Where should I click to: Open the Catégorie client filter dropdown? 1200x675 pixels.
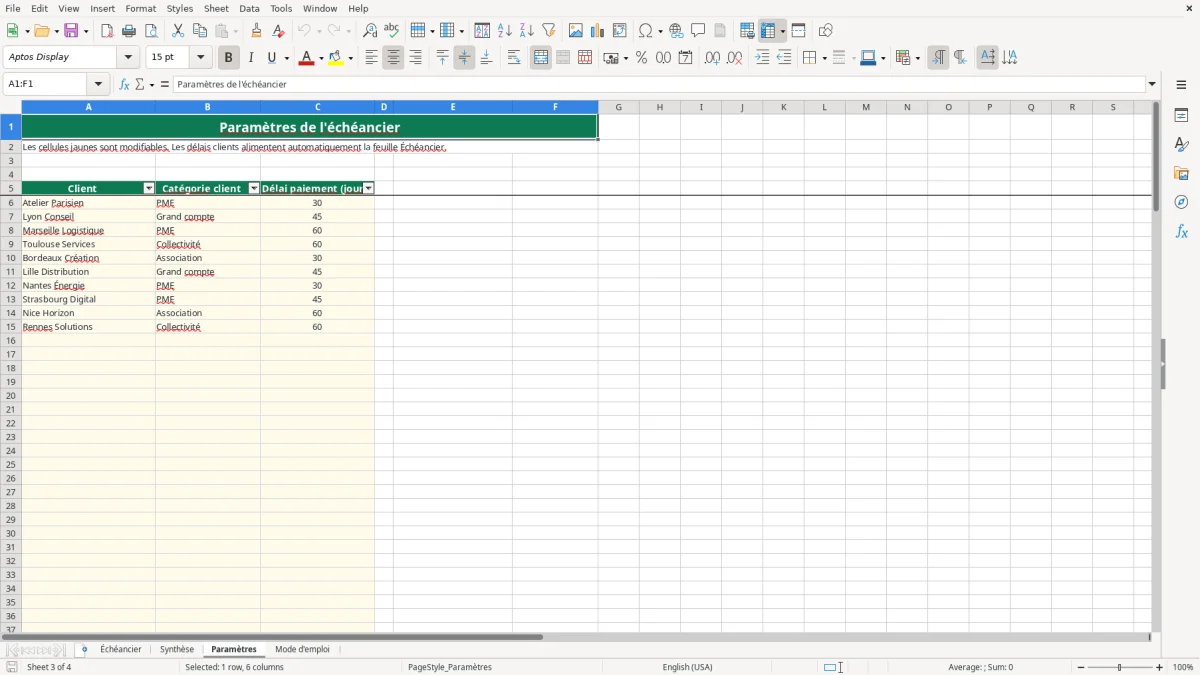coord(254,188)
